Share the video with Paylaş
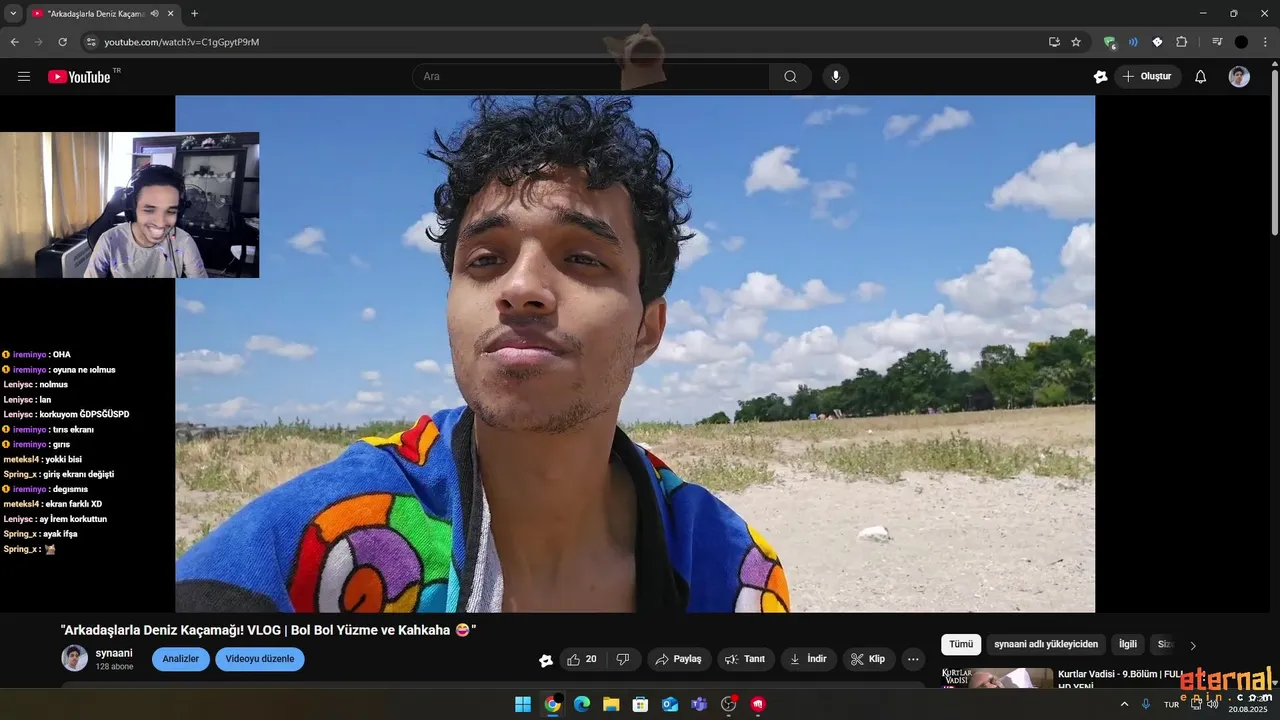The width and height of the screenshot is (1280, 720). coord(679,659)
